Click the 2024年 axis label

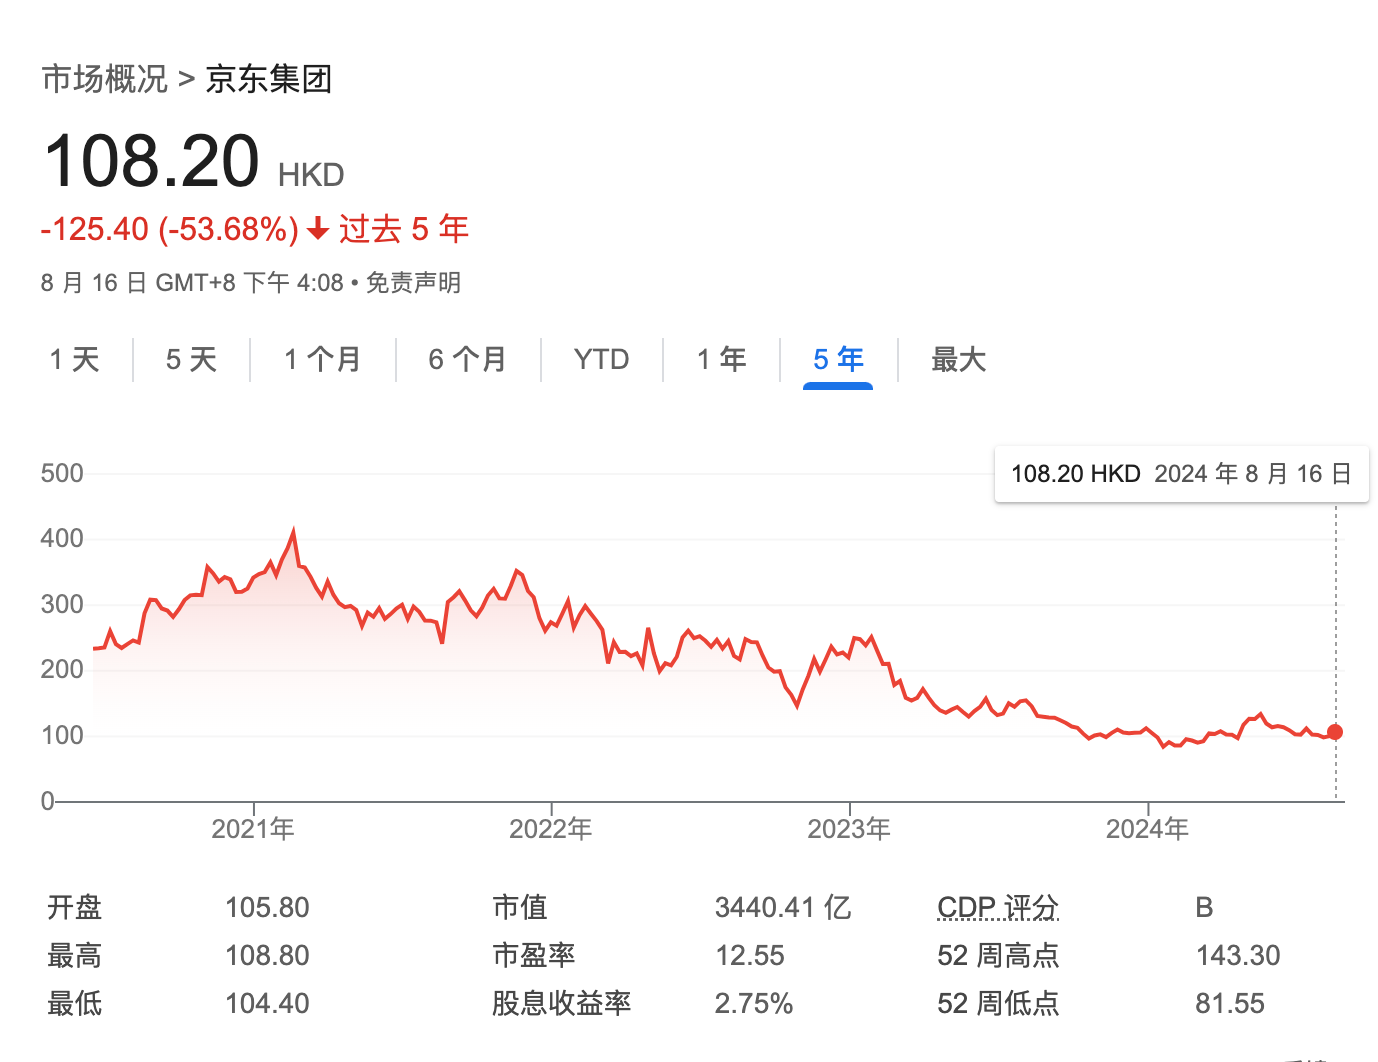coord(1147,829)
